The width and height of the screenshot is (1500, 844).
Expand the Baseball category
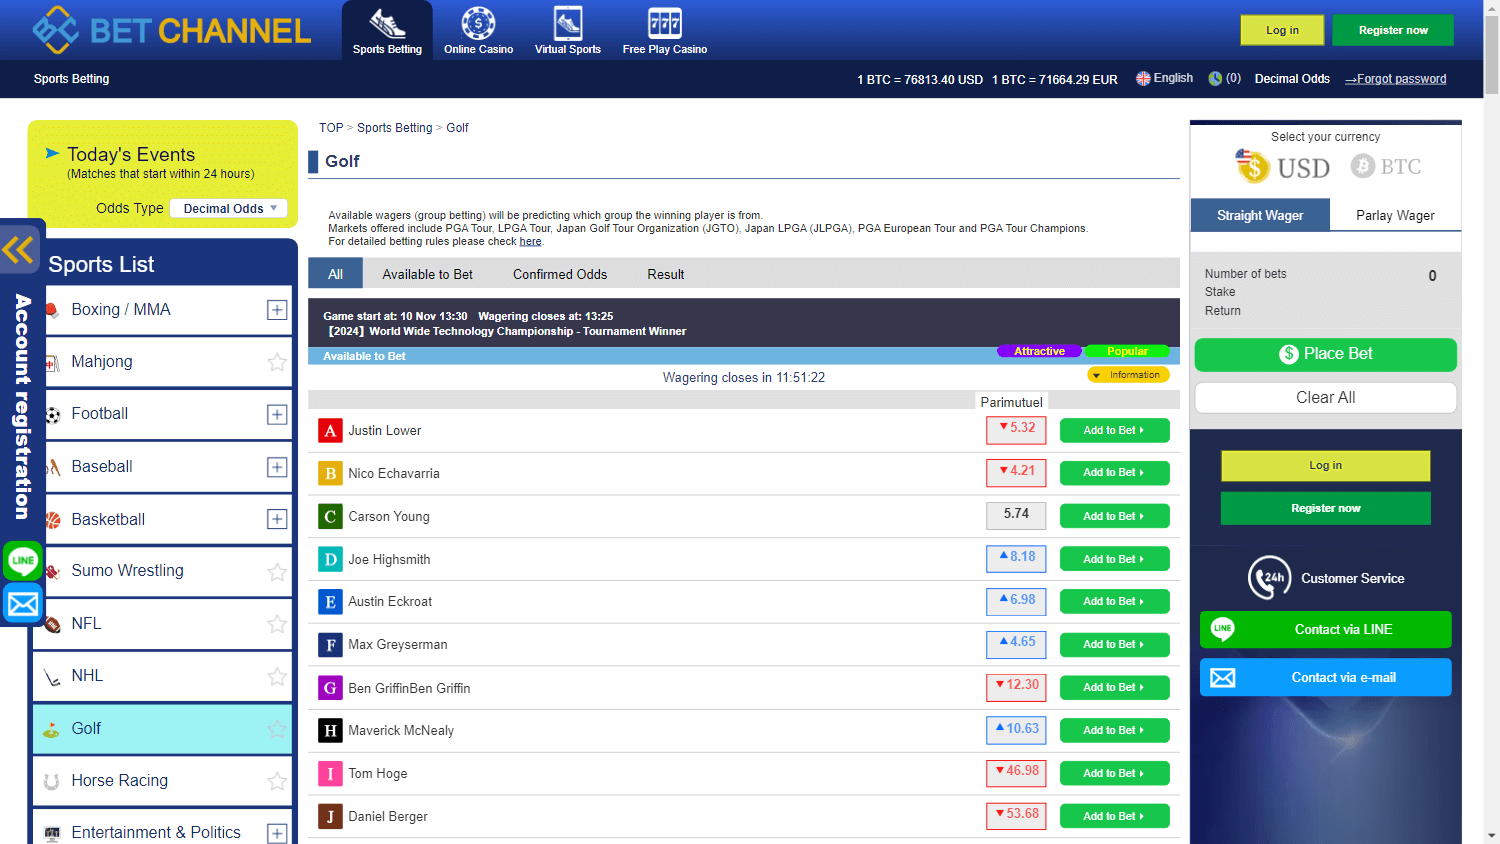[x=277, y=467]
